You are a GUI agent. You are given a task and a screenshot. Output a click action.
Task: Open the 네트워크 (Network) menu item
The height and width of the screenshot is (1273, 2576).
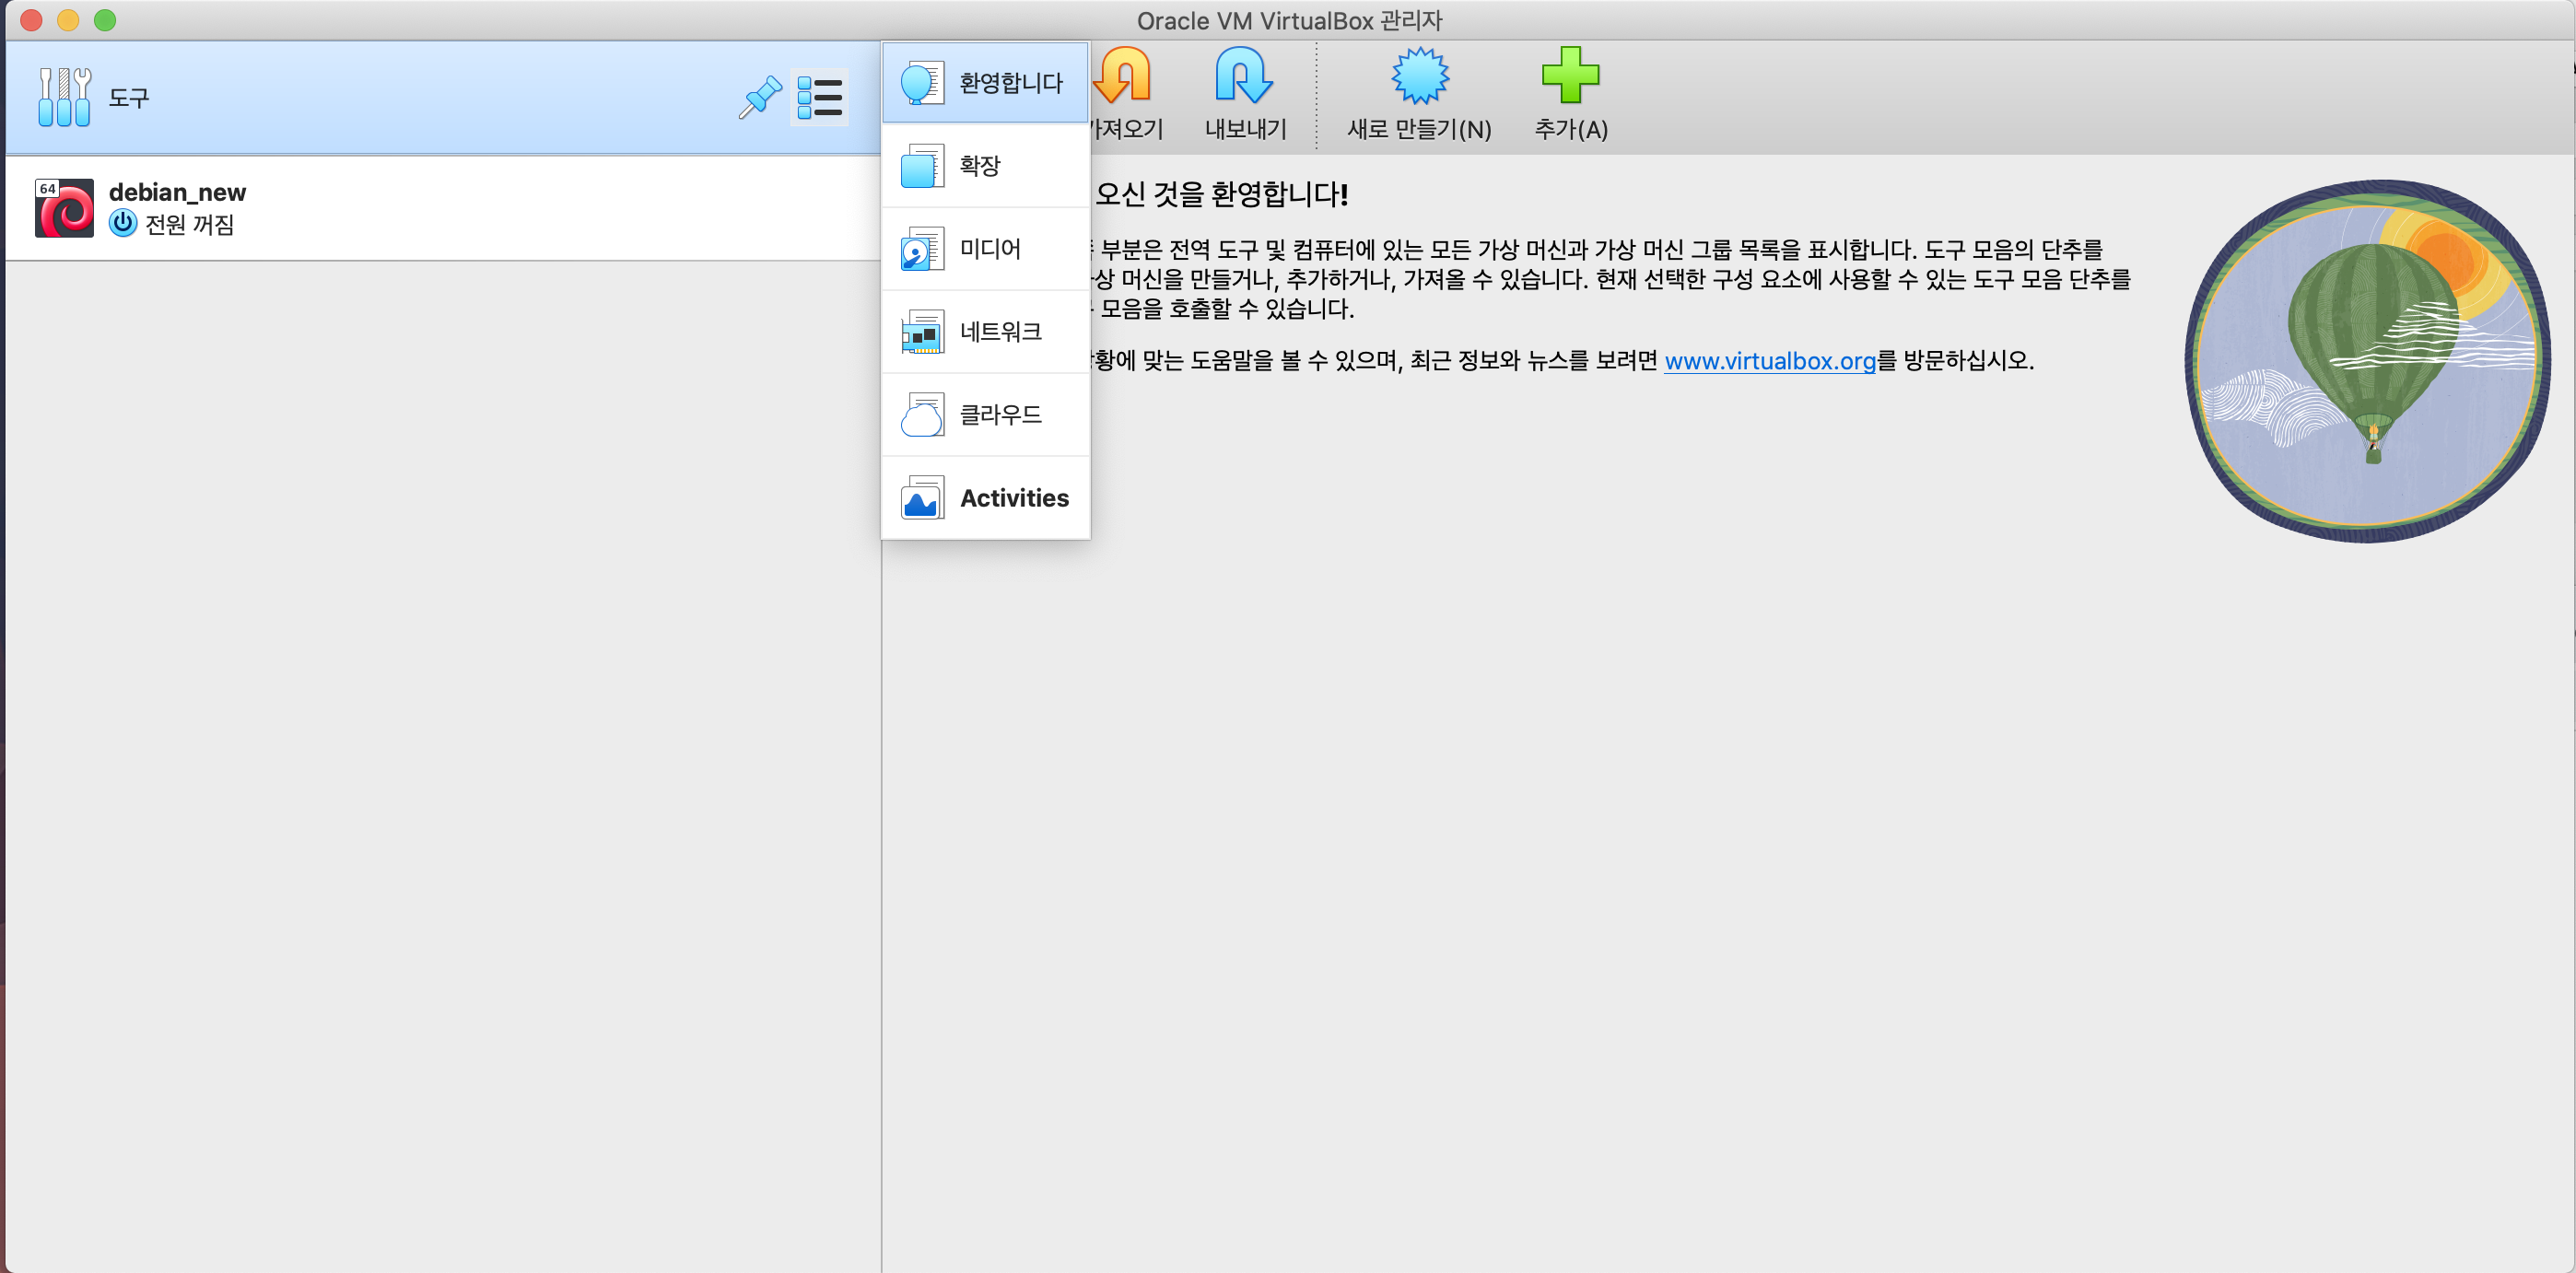985,332
